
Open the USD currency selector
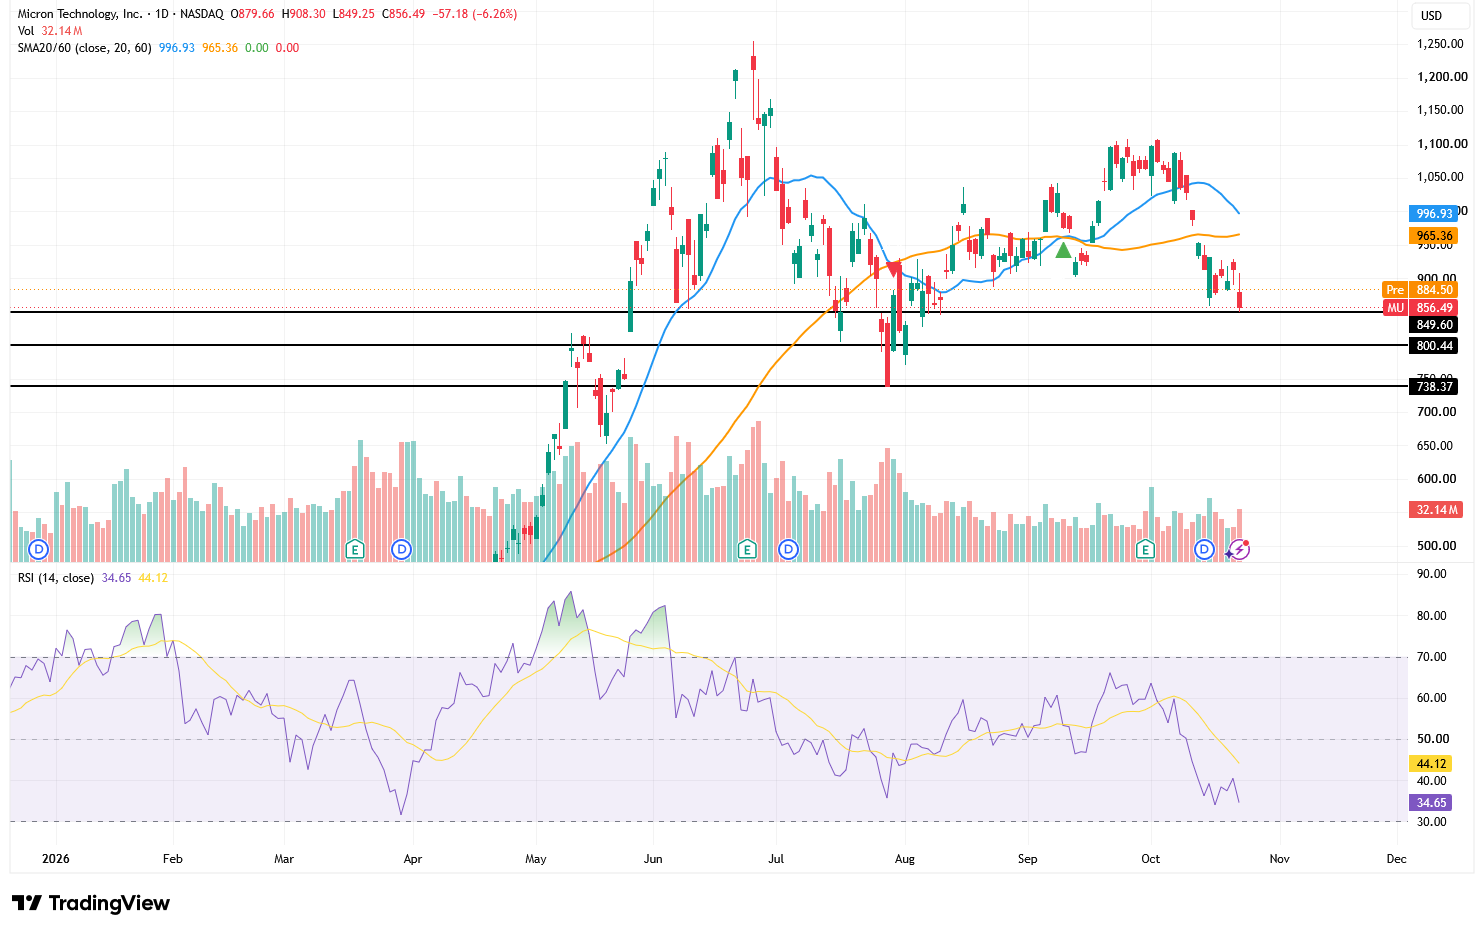pos(1432,15)
